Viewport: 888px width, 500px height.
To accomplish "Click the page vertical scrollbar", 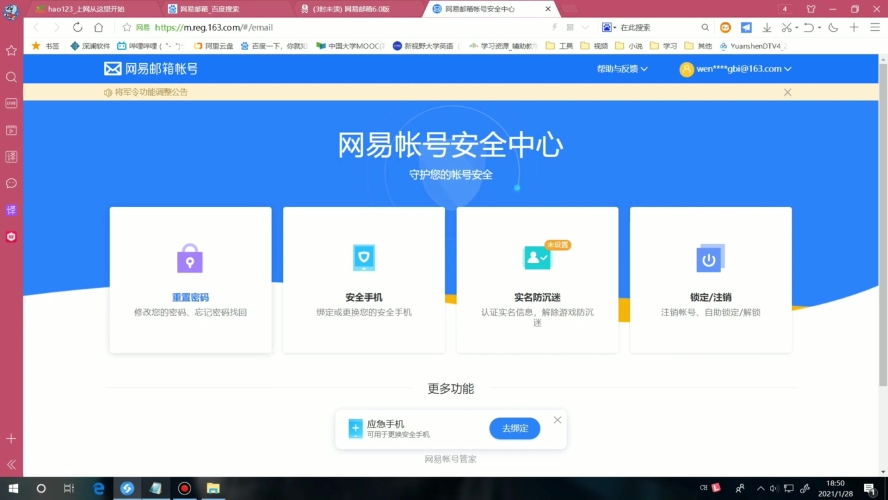I will pyautogui.click(x=883, y=227).
